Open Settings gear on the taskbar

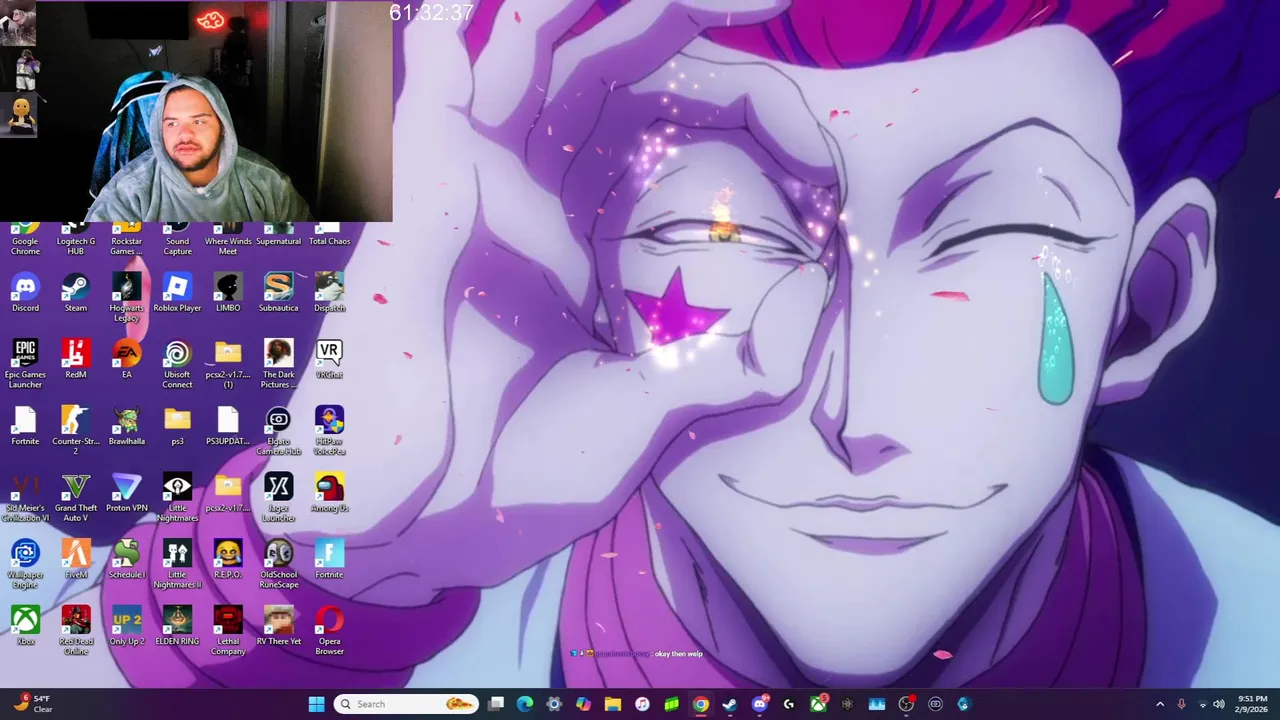(554, 704)
